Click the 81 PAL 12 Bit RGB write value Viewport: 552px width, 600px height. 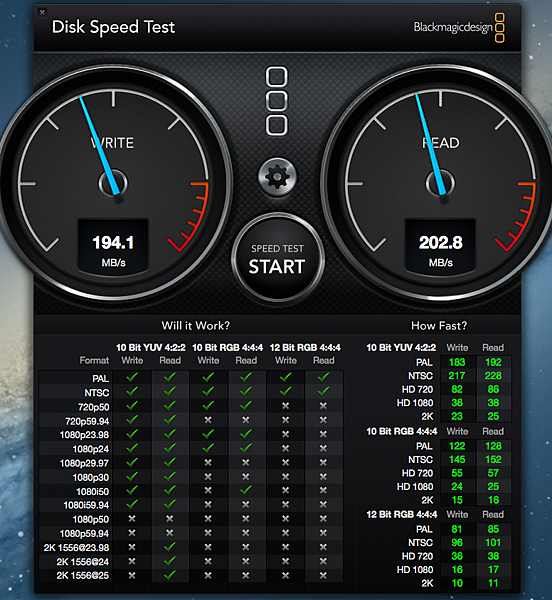[457, 529]
